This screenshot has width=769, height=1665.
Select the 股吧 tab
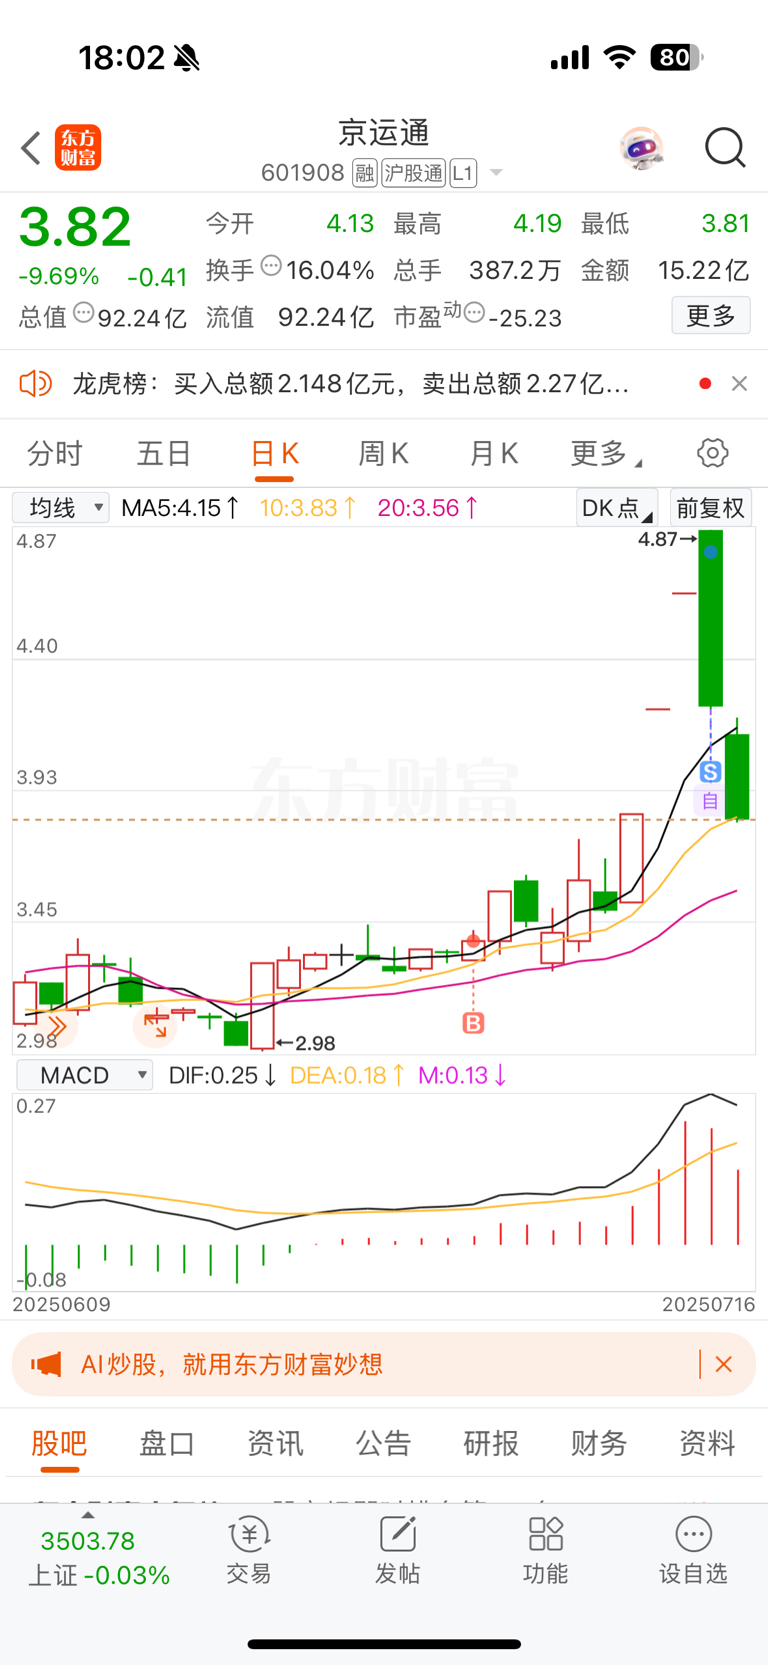[59, 1443]
